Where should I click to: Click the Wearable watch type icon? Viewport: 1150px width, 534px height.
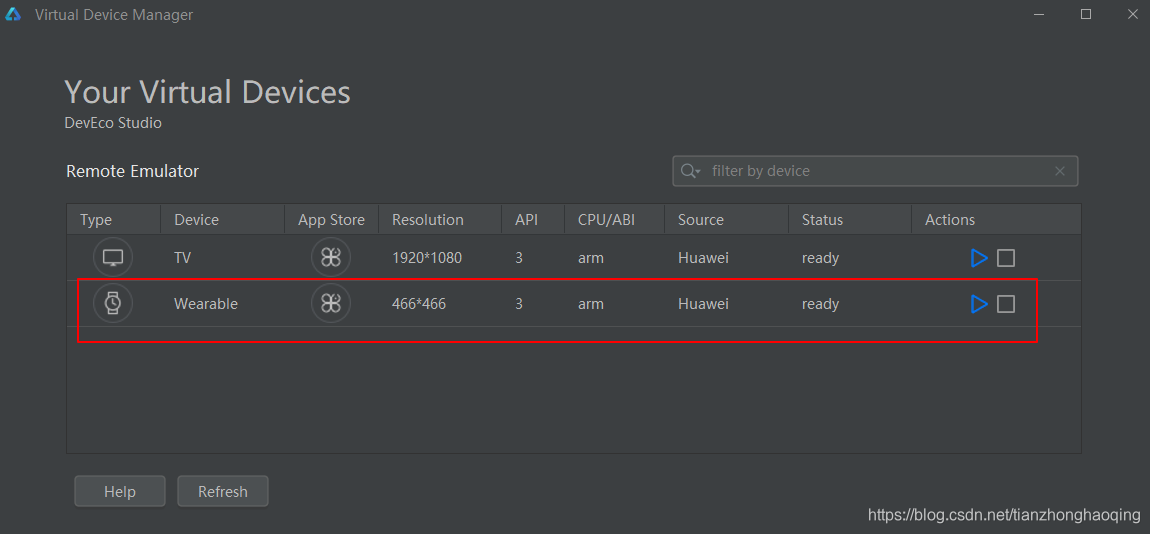pyautogui.click(x=113, y=303)
